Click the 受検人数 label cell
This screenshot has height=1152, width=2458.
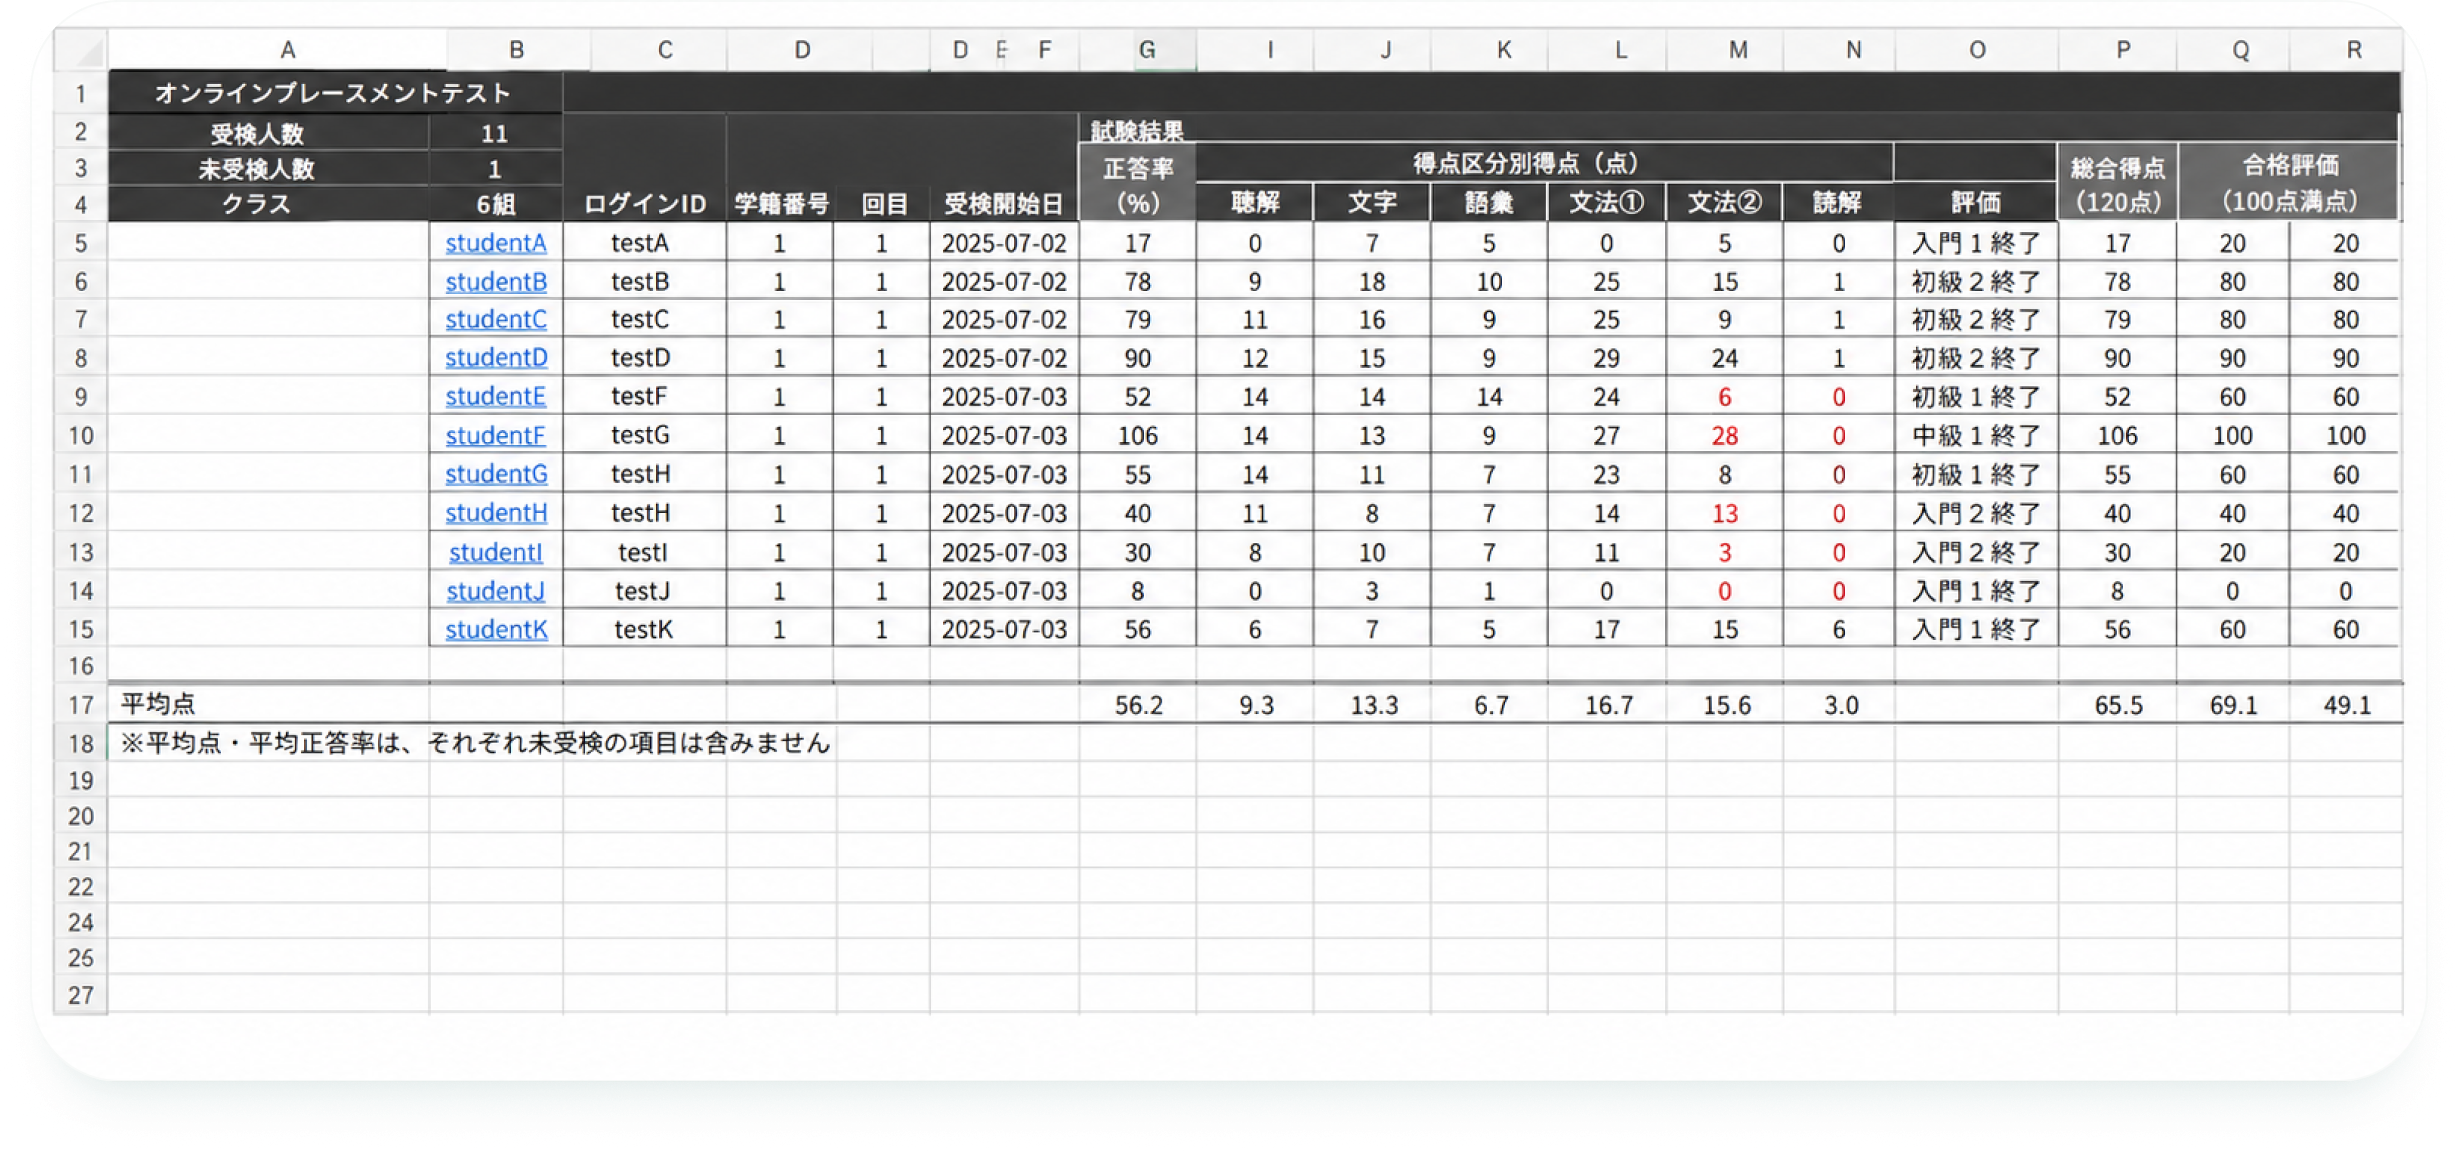click(x=269, y=133)
